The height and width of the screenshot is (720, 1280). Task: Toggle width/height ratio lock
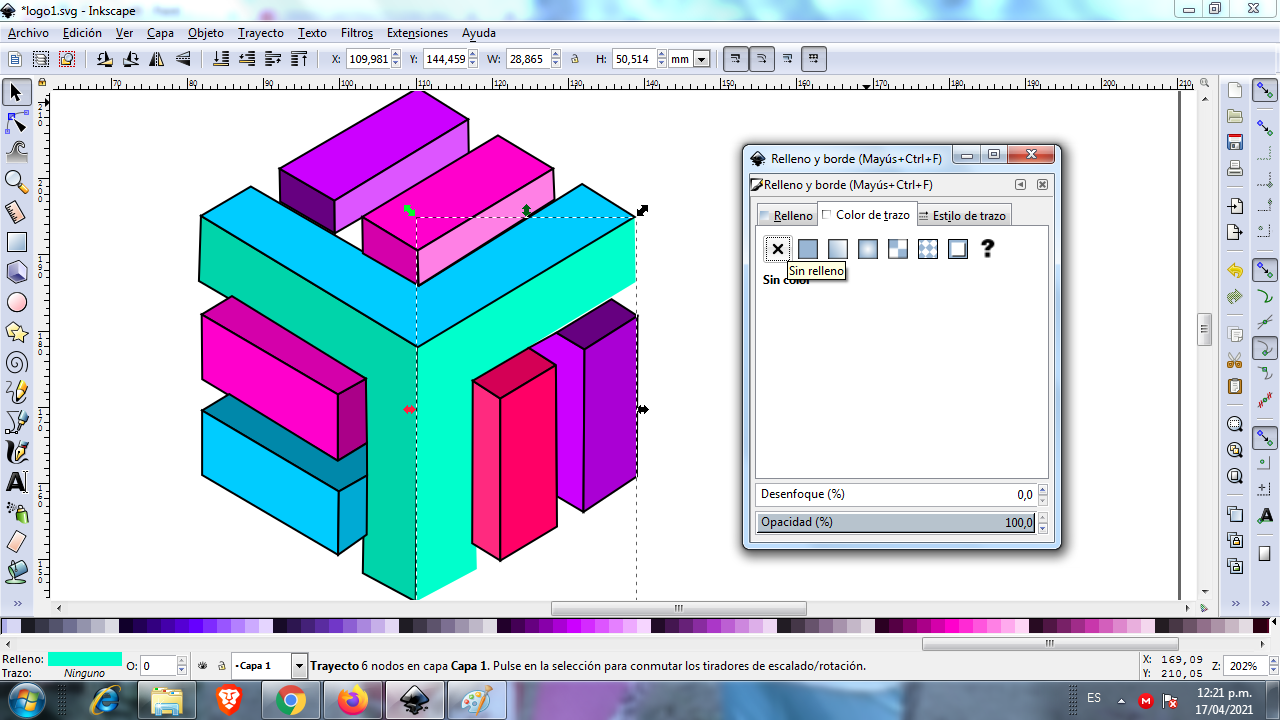[x=575, y=59]
